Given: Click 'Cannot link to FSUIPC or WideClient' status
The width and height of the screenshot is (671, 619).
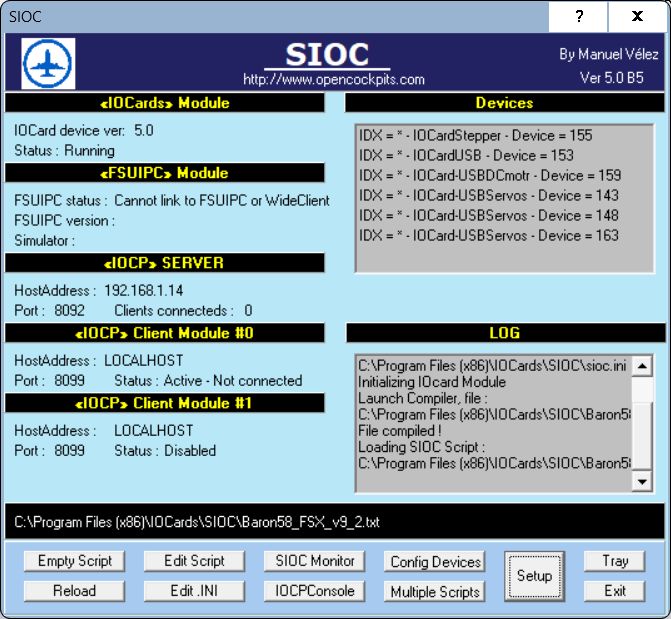Looking at the screenshot, I should [222, 200].
